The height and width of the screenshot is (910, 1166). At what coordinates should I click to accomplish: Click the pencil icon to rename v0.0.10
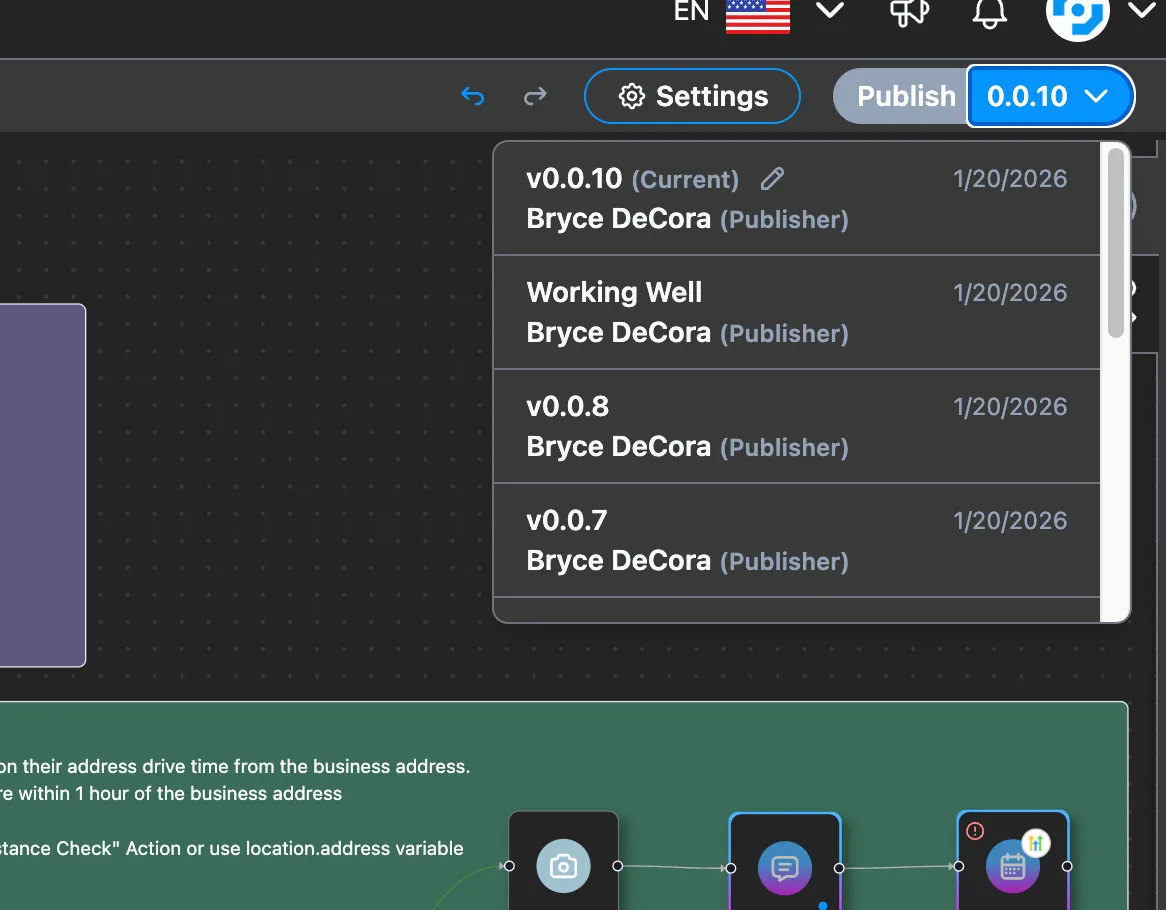click(x=772, y=179)
